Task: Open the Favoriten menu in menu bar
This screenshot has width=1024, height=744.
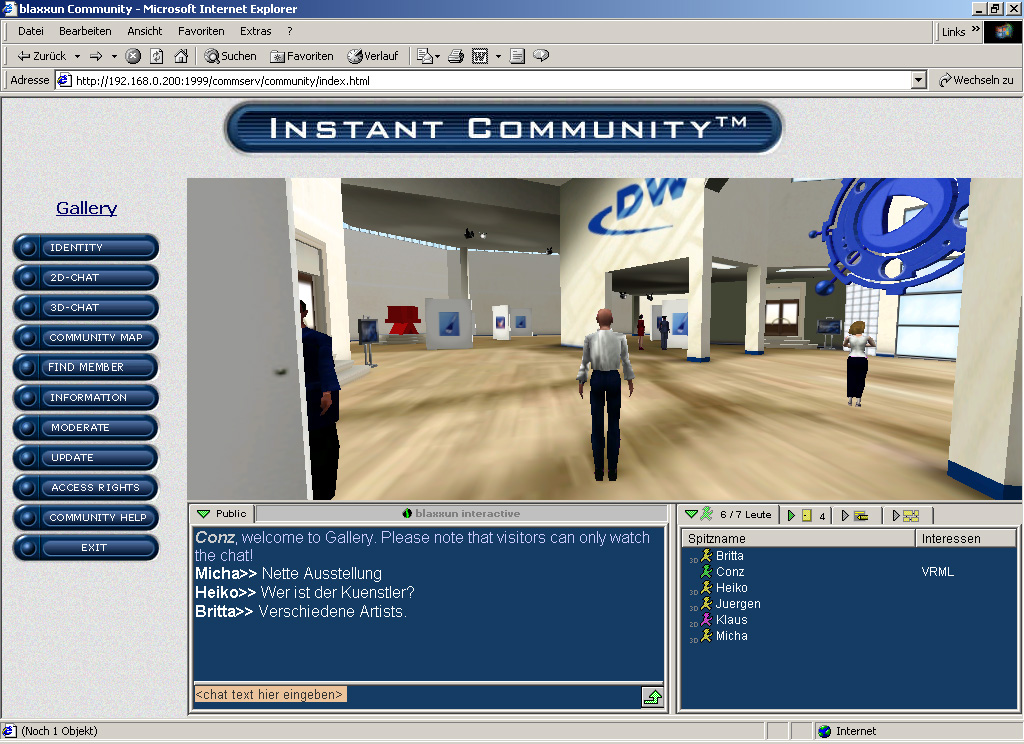Action: pos(202,31)
